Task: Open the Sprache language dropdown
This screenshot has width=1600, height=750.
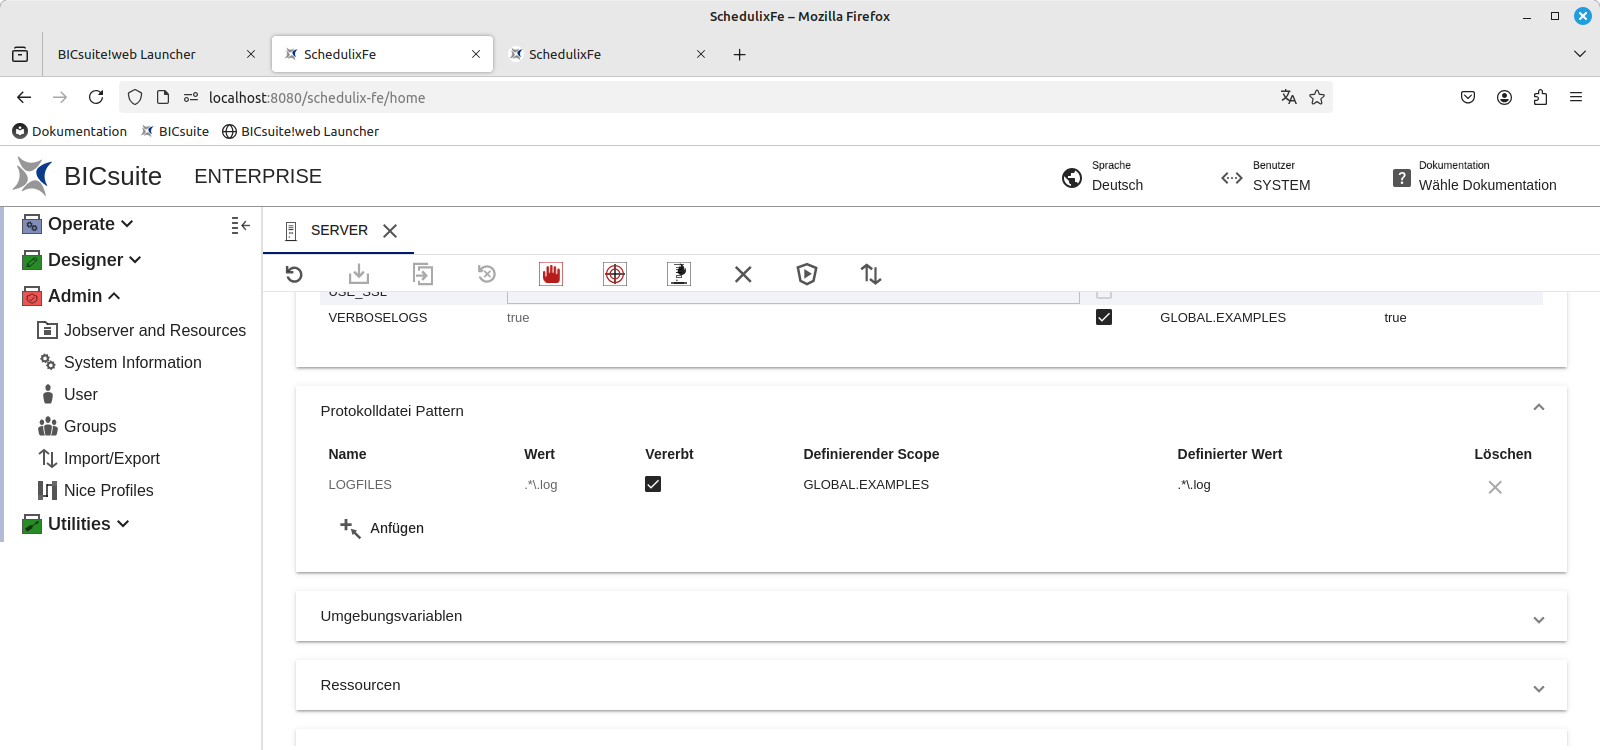Action: [x=1116, y=177]
